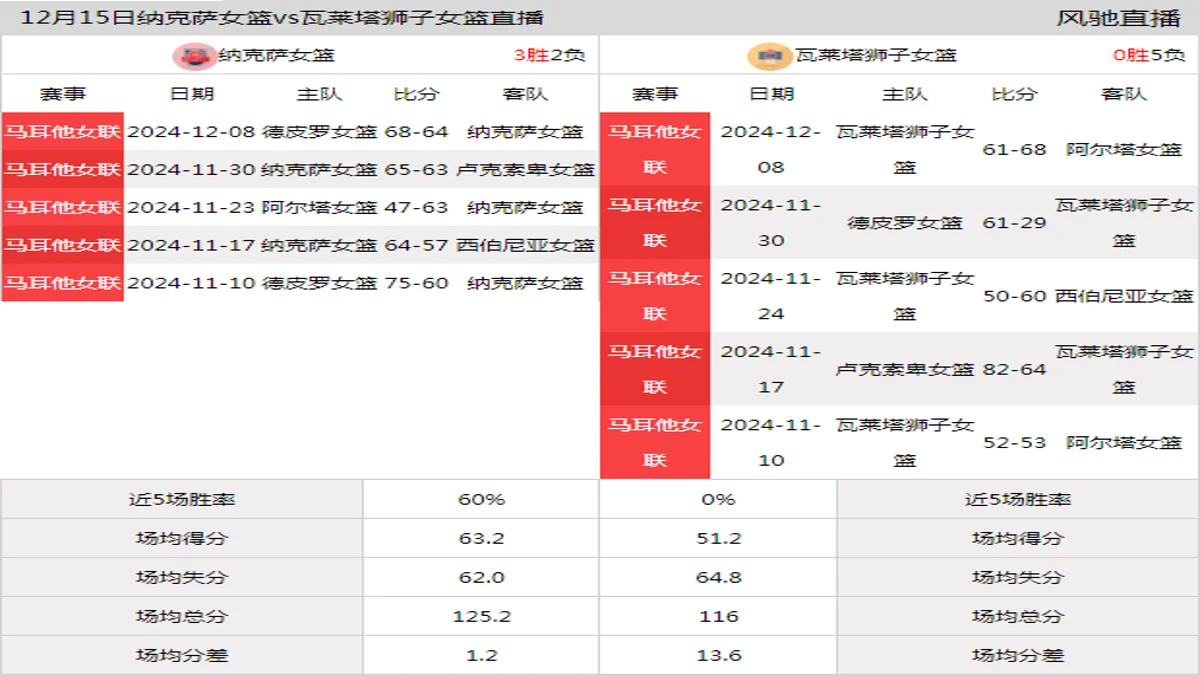Viewport: 1200px width, 675px height.
Task: Click the 马耳他女联 tag in the 61-68 row
Action: click(x=655, y=149)
